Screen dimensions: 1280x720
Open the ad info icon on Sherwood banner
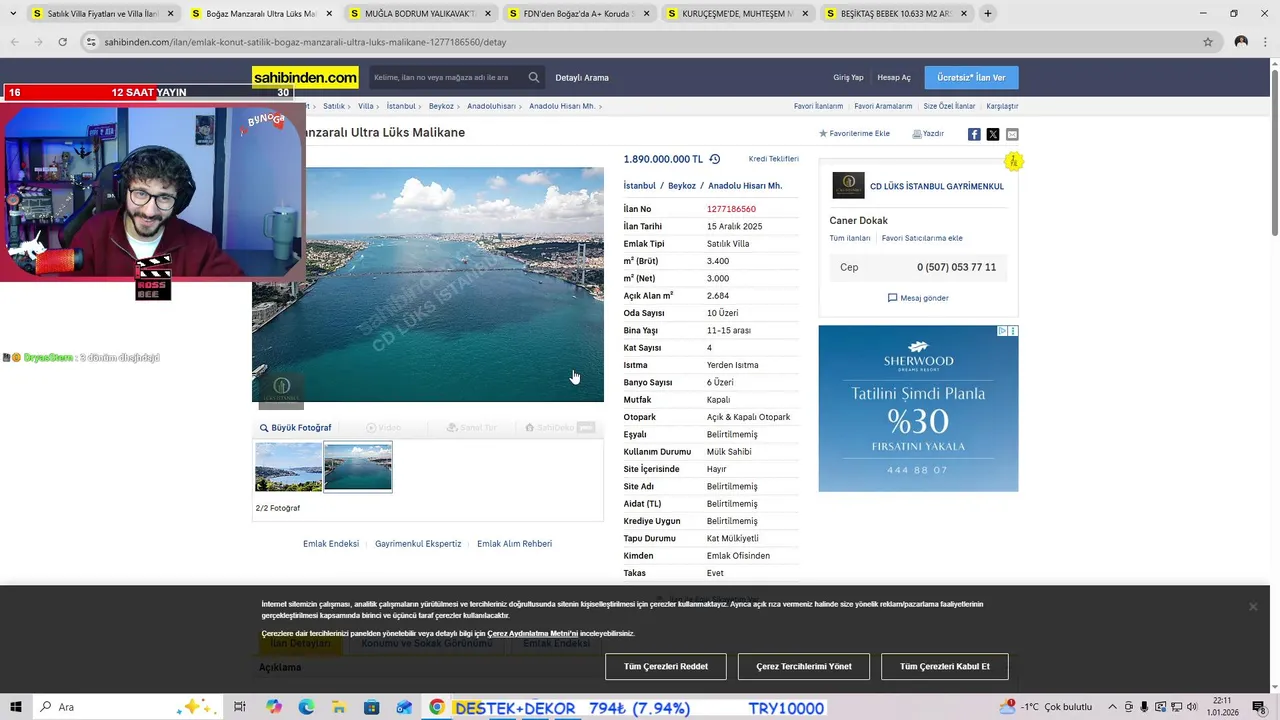pyautogui.click(x=1002, y=331)
